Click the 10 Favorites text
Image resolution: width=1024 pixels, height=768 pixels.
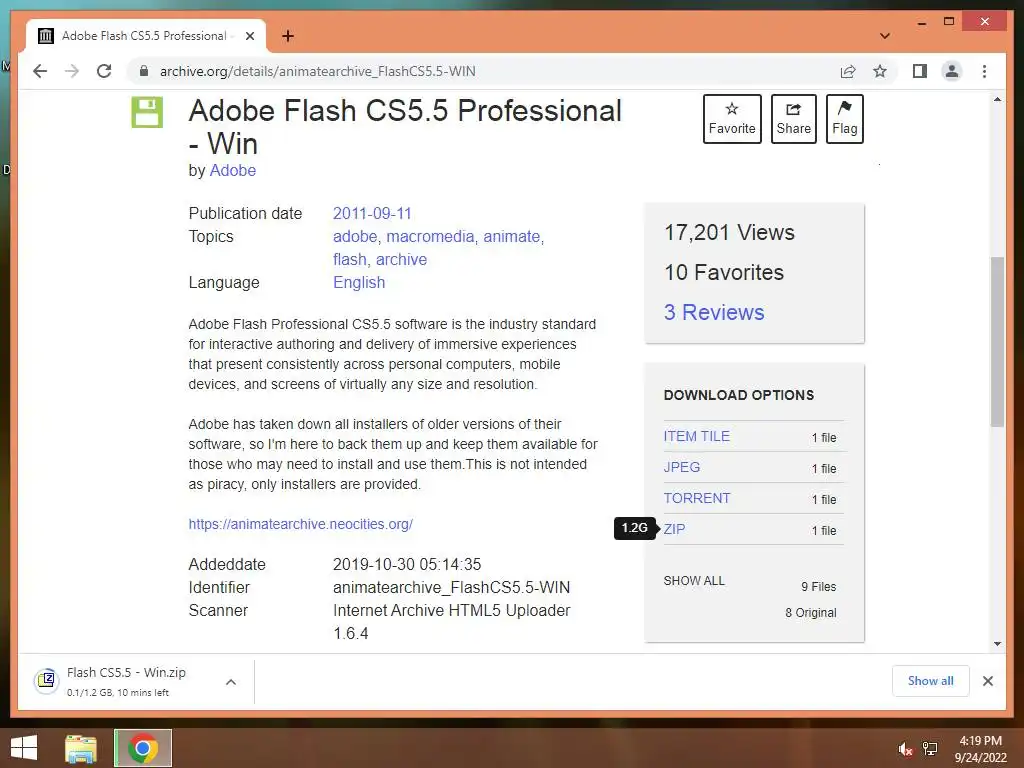tap(724, 272)
